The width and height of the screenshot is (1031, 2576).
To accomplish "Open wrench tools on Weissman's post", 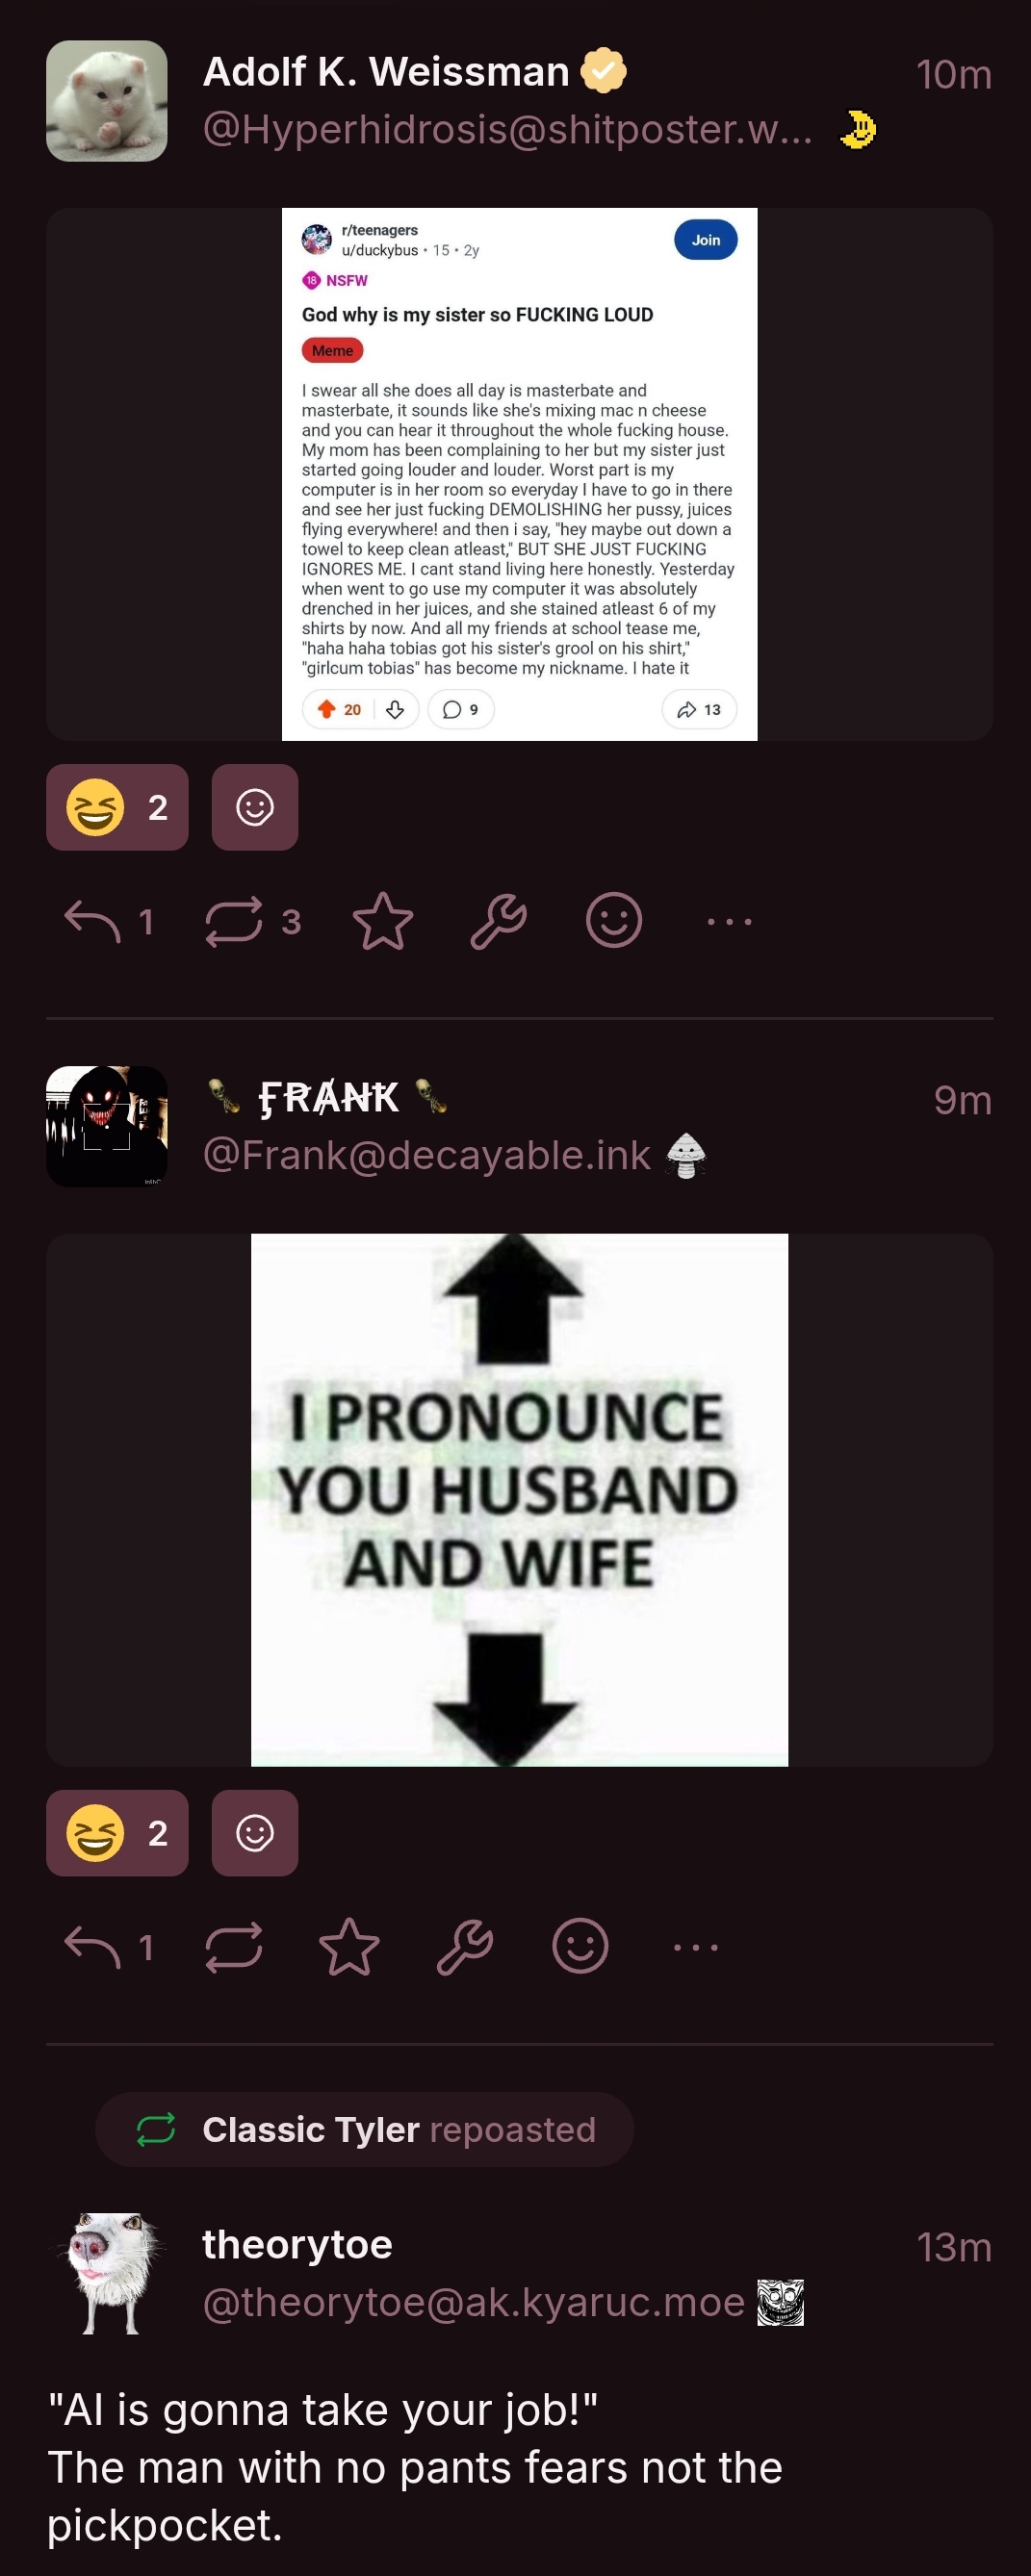I will click(498, 920).
